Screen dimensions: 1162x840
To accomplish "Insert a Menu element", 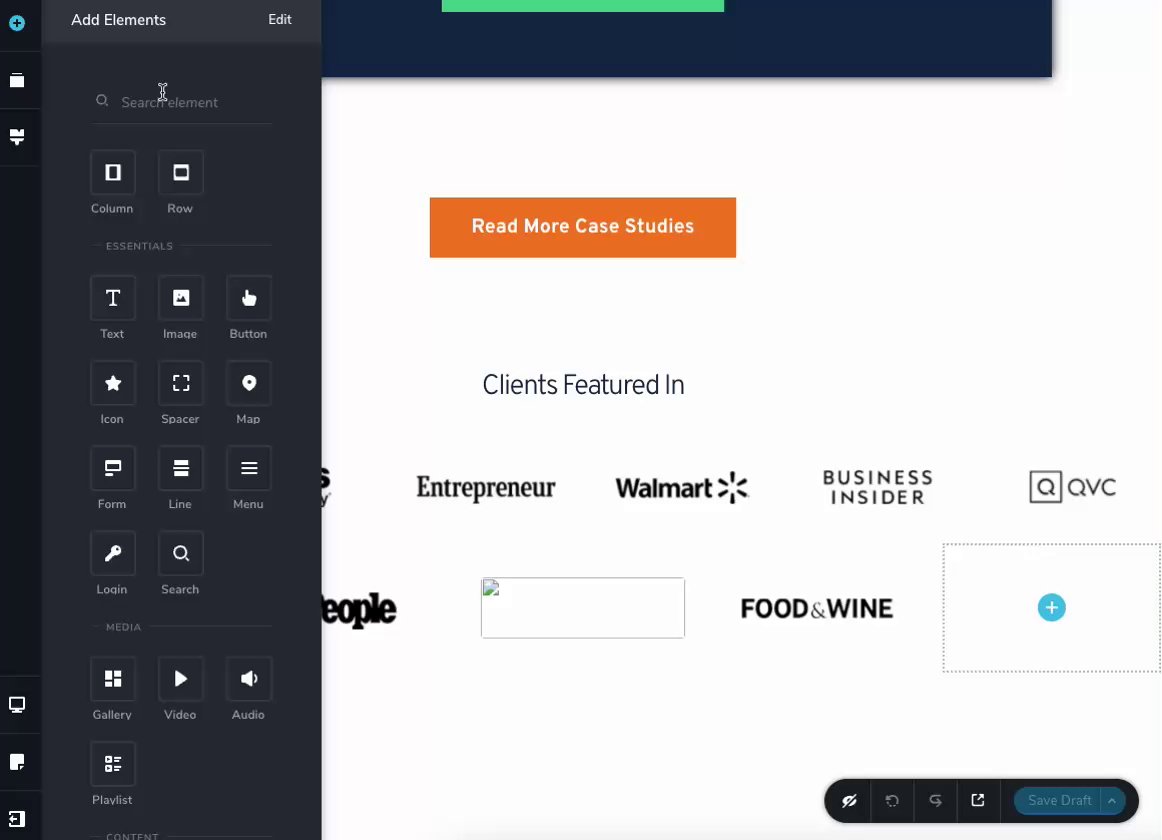I will pyautogui.click(x=249, y=469).
